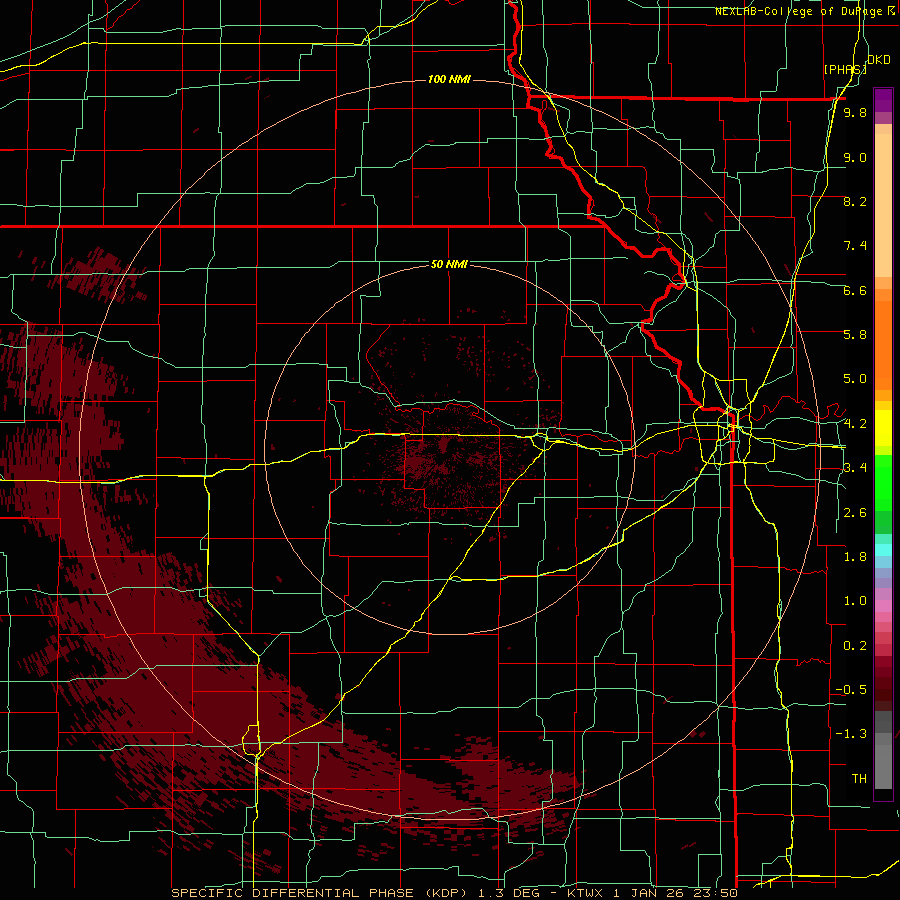This screenshot has width=900, height=900.
Task: Click the KTWX station identifier in caption
Action: click(x=584, y=893)
